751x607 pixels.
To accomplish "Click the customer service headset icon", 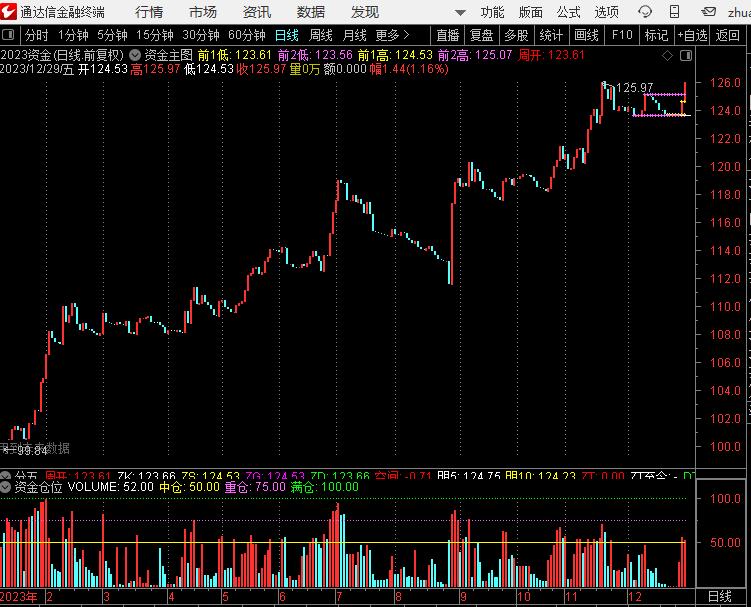I will (x=645, y=11).
